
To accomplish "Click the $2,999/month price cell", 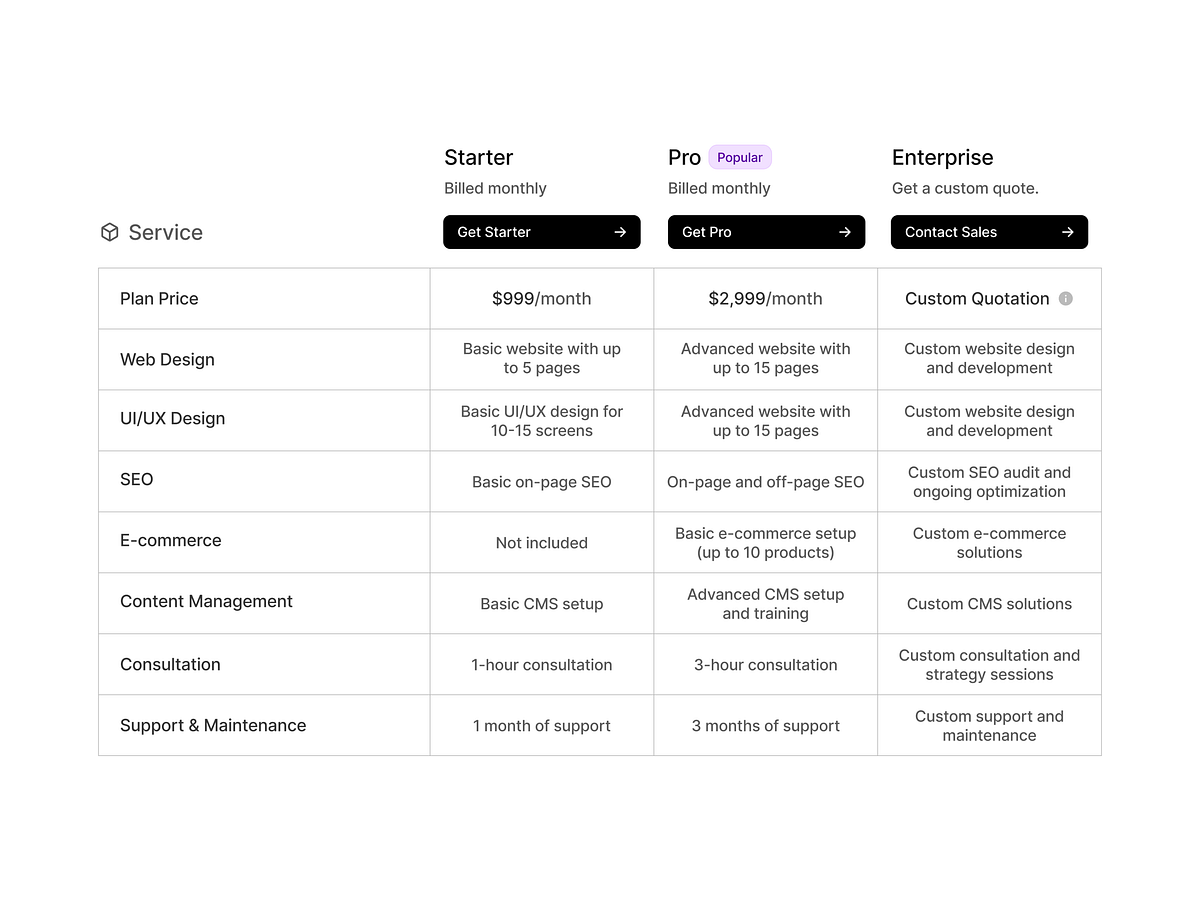I will coord(765,298).
